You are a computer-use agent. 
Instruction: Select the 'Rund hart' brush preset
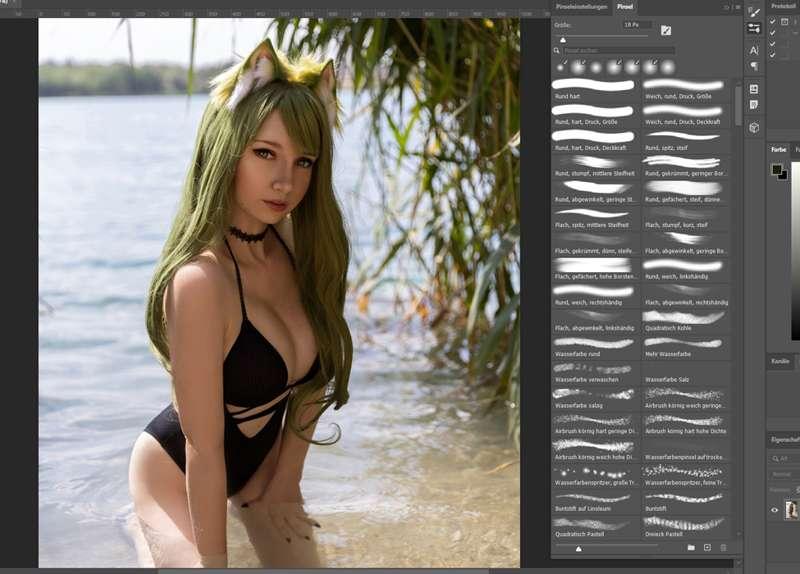coord(594,89)
